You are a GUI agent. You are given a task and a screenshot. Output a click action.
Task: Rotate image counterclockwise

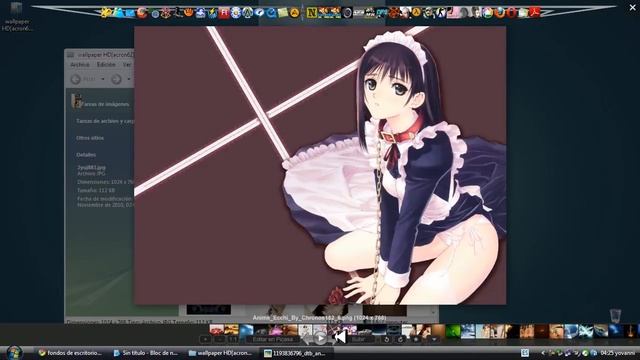[x=387, y=339]
